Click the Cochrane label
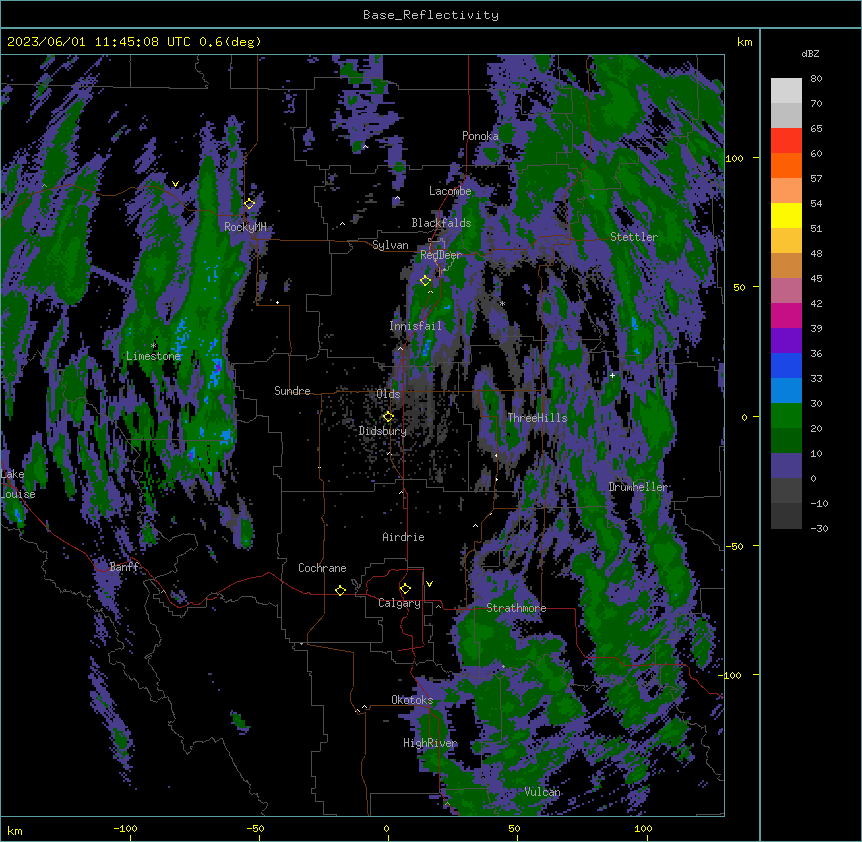Screen dimensions: 862x842 click(322, 568)
